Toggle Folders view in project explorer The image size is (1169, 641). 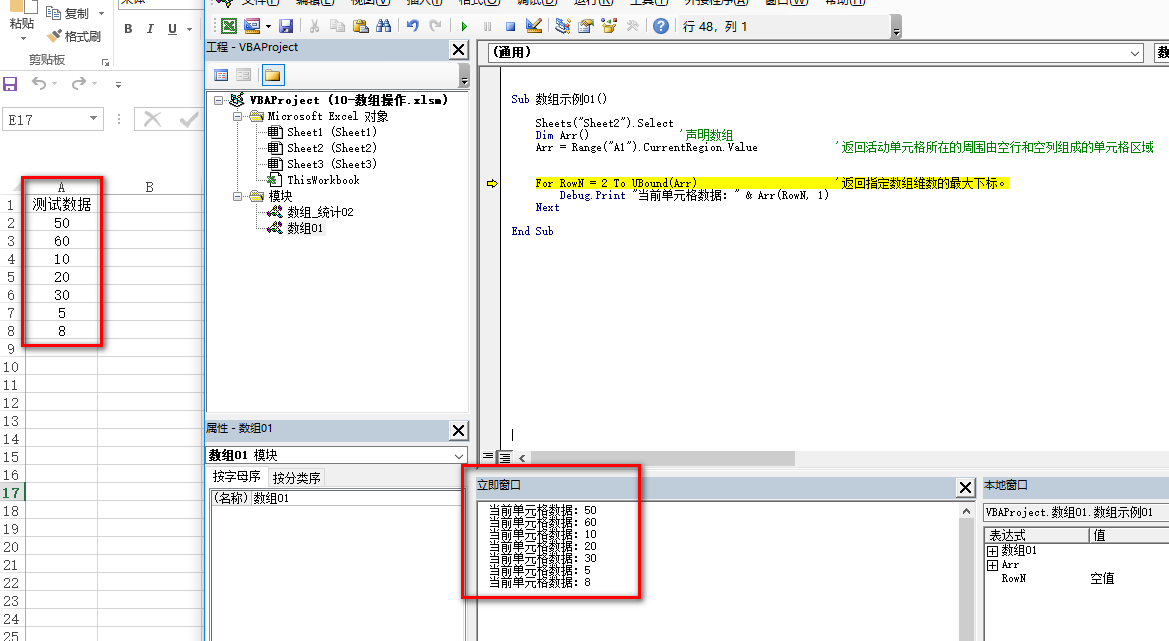pos(272,75)
